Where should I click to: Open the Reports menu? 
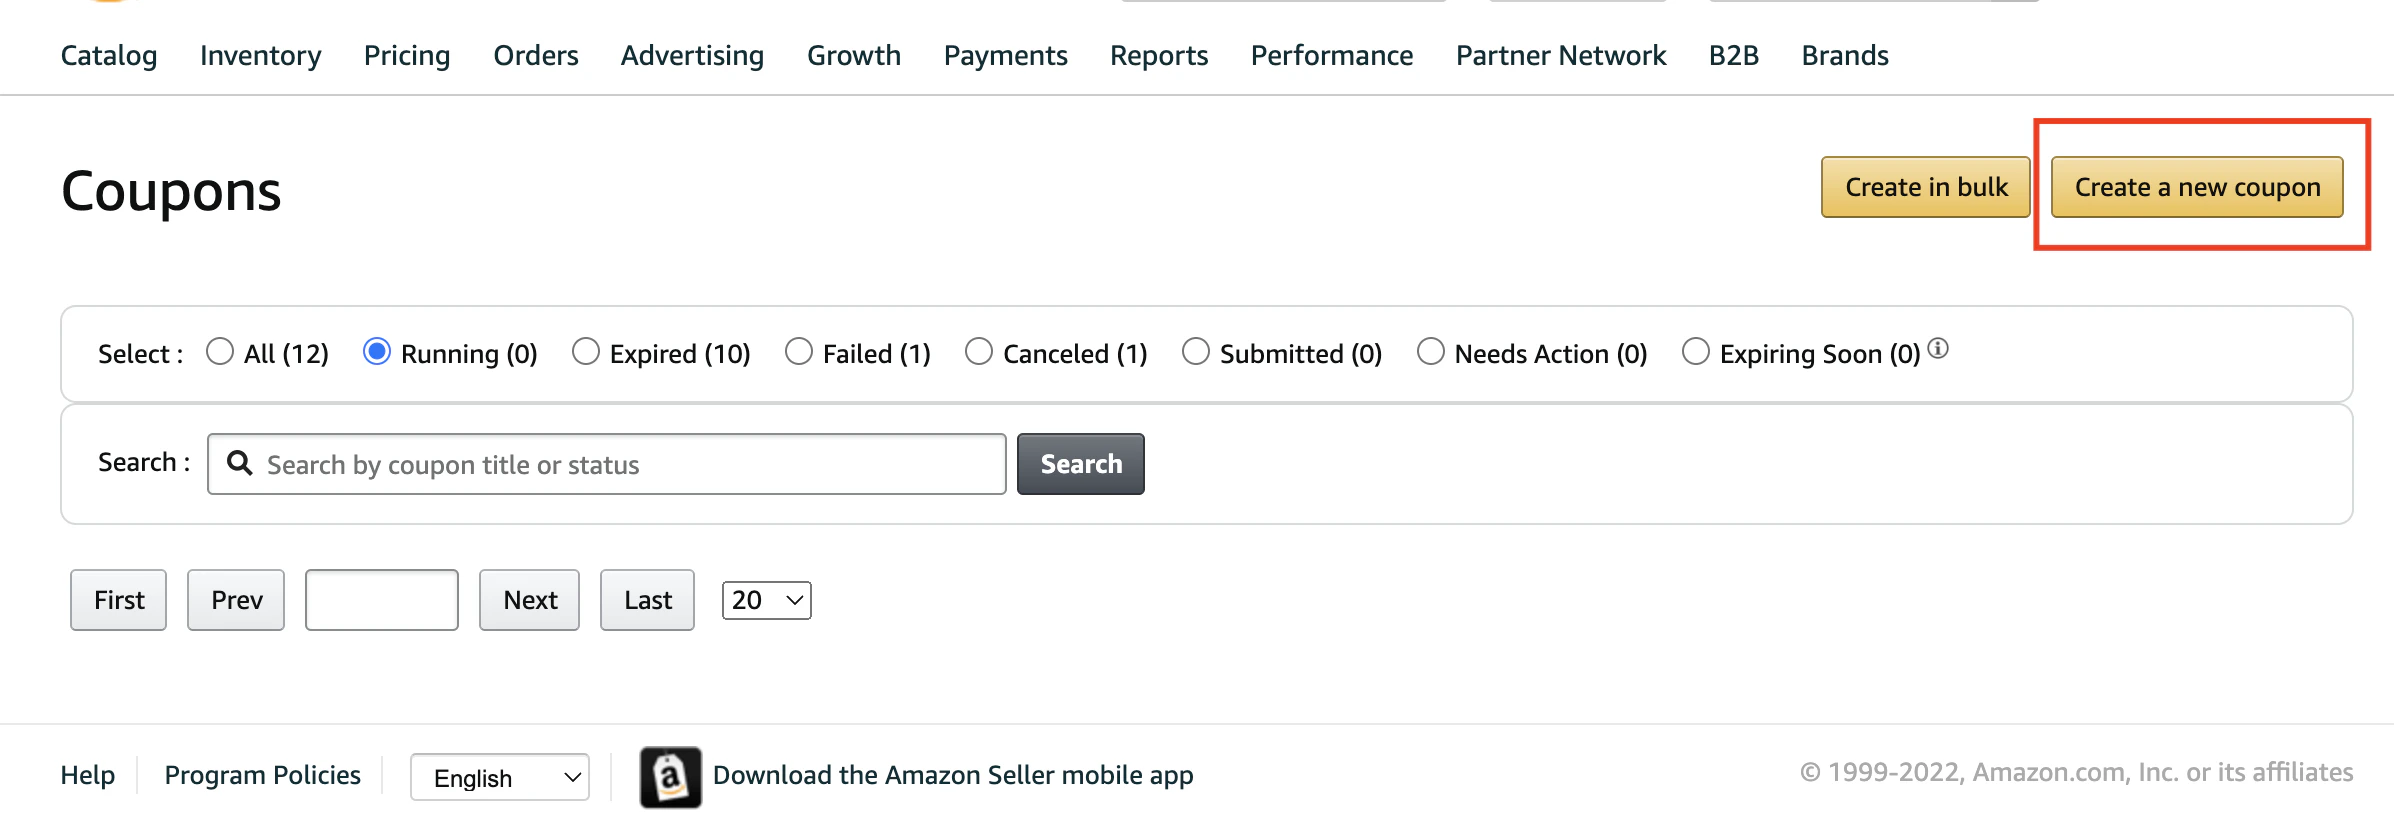(1159, 55)
